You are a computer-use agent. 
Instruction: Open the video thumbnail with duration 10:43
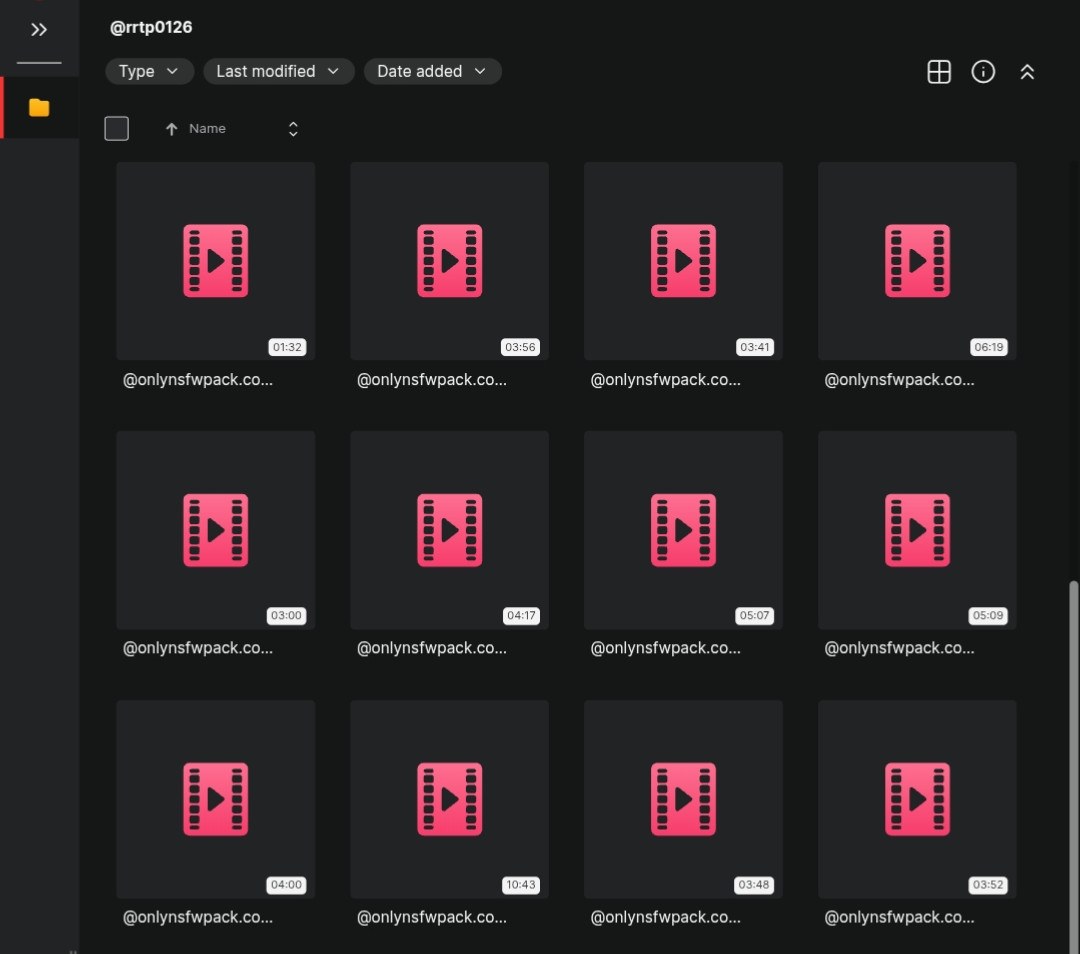pos(450,799)
